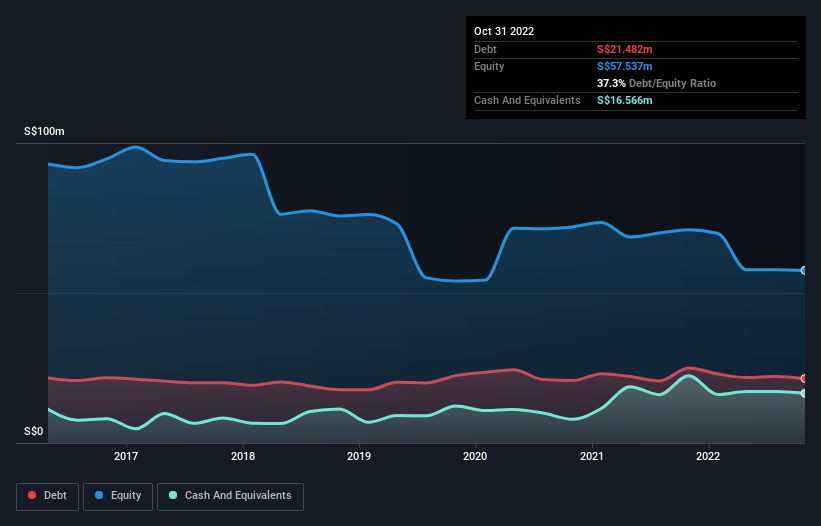Select the 2020 x-axis label
Screen dimensions: 821x526
[475, 456]
